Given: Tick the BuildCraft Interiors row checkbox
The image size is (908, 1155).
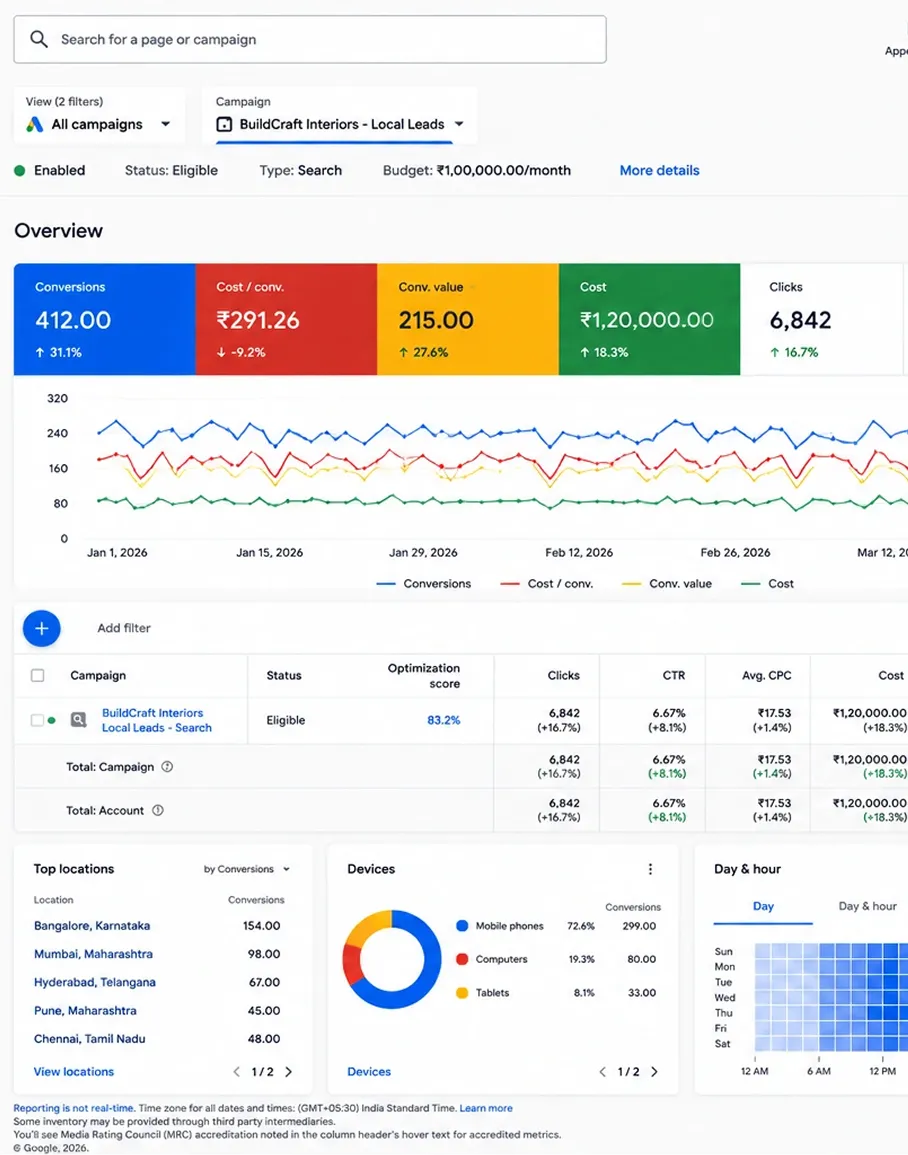Looking at the screenshot, I should [37, 720].
